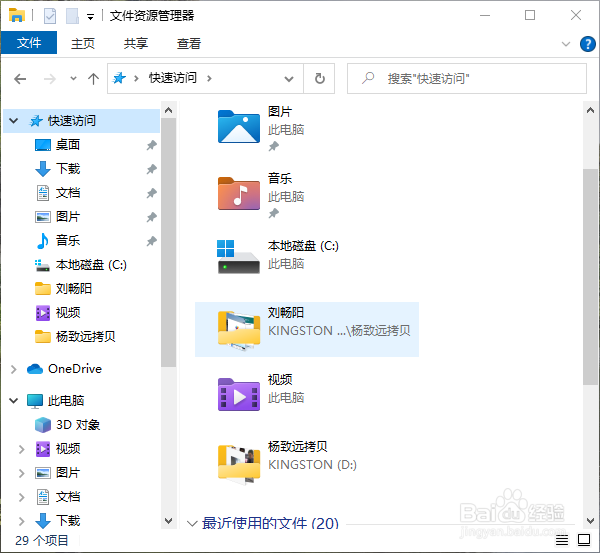Collapse the 最近使用的文件 (20) group
The width and height of the screenshot is (600, 553).
(x=192, y=523)
